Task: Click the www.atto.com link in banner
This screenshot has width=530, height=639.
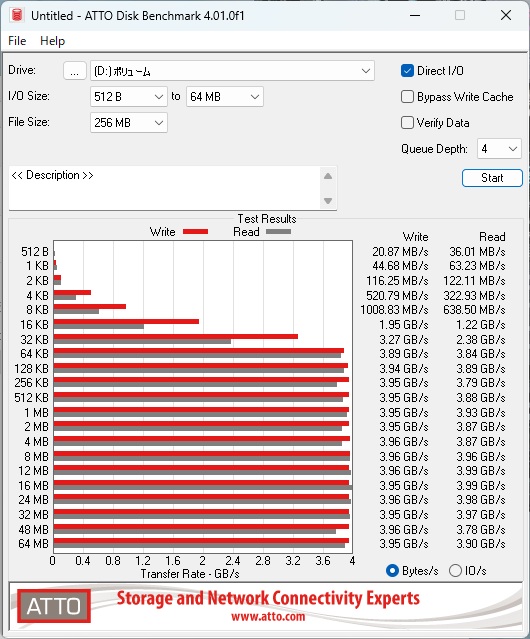Action: tap(268, 616)
